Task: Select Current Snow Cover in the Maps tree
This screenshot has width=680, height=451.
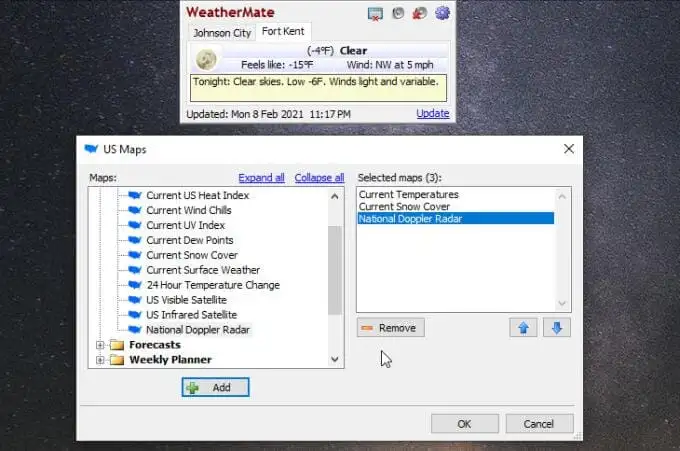Action: coord(192,255)
